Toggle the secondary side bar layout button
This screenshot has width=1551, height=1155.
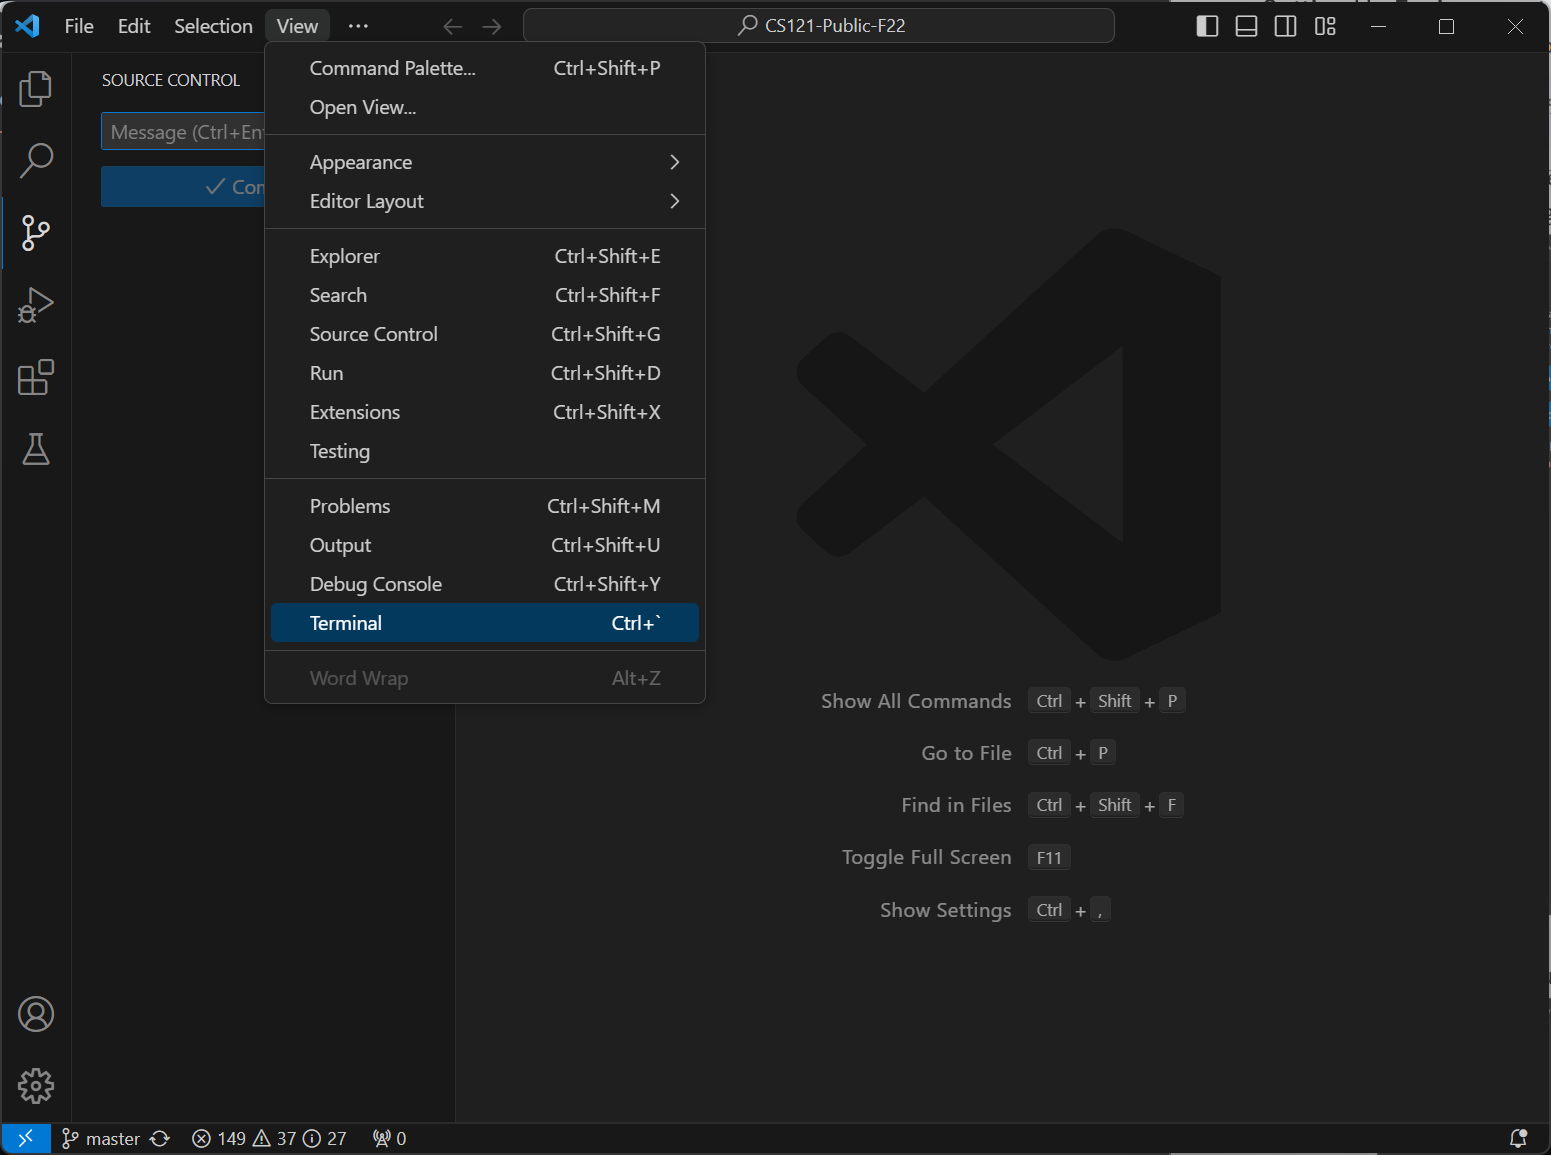[1285, 26]
